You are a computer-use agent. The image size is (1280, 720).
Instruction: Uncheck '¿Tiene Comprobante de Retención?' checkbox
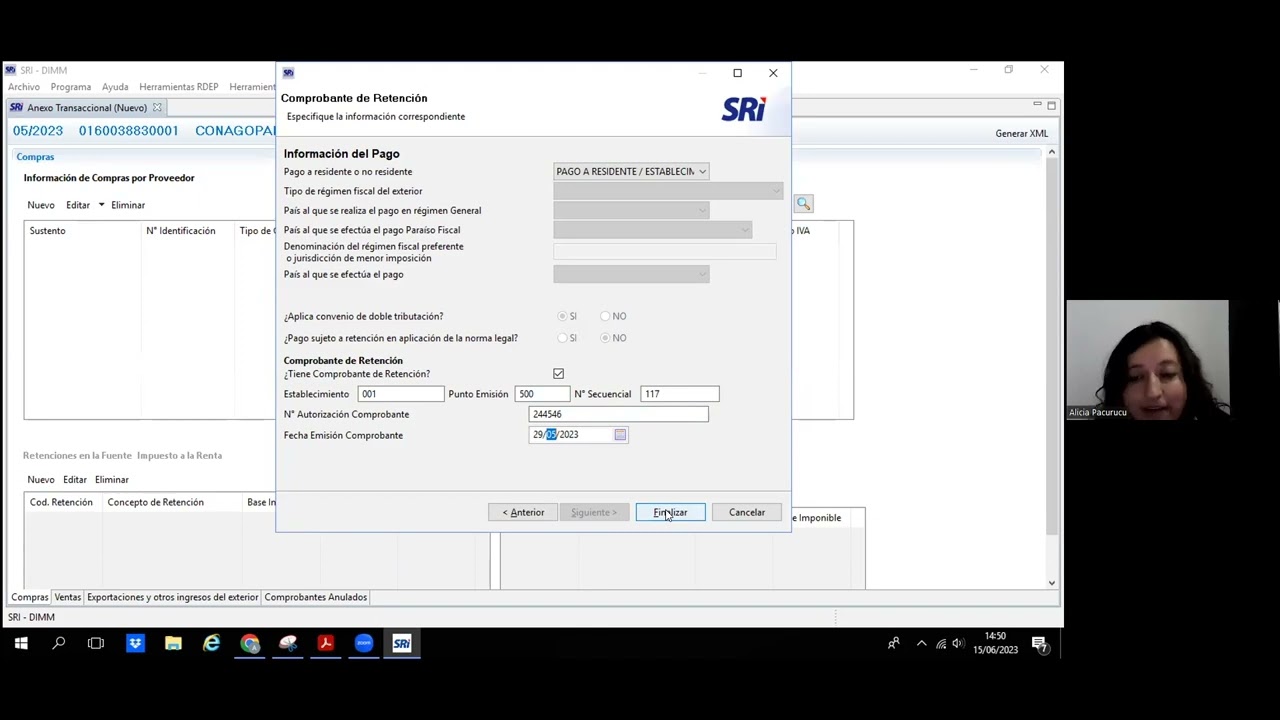(558, 374)
